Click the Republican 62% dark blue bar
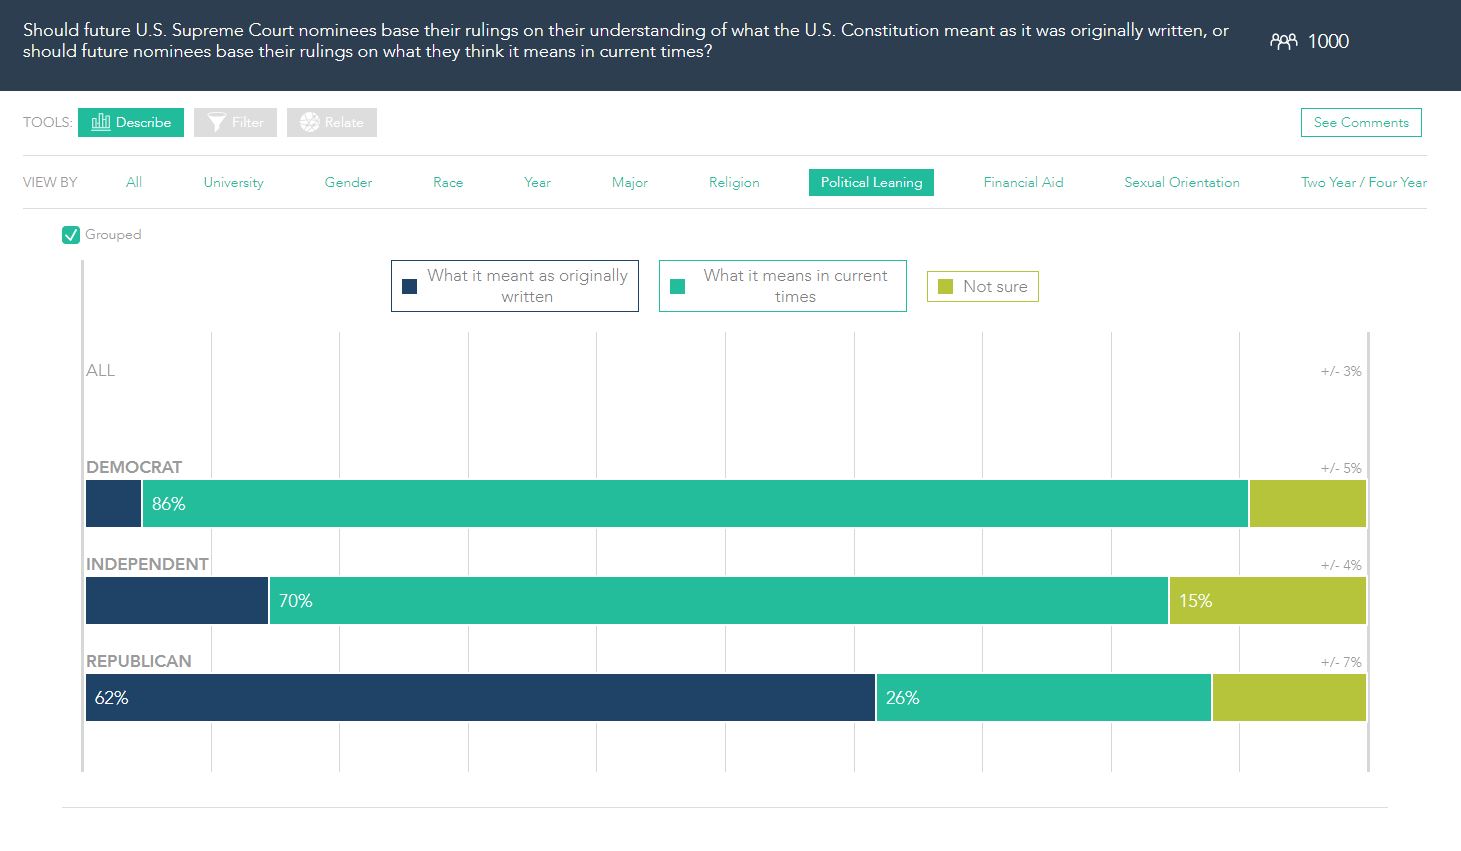The height and width of the screenshot is (851, 1461). (x=480, y=698)
